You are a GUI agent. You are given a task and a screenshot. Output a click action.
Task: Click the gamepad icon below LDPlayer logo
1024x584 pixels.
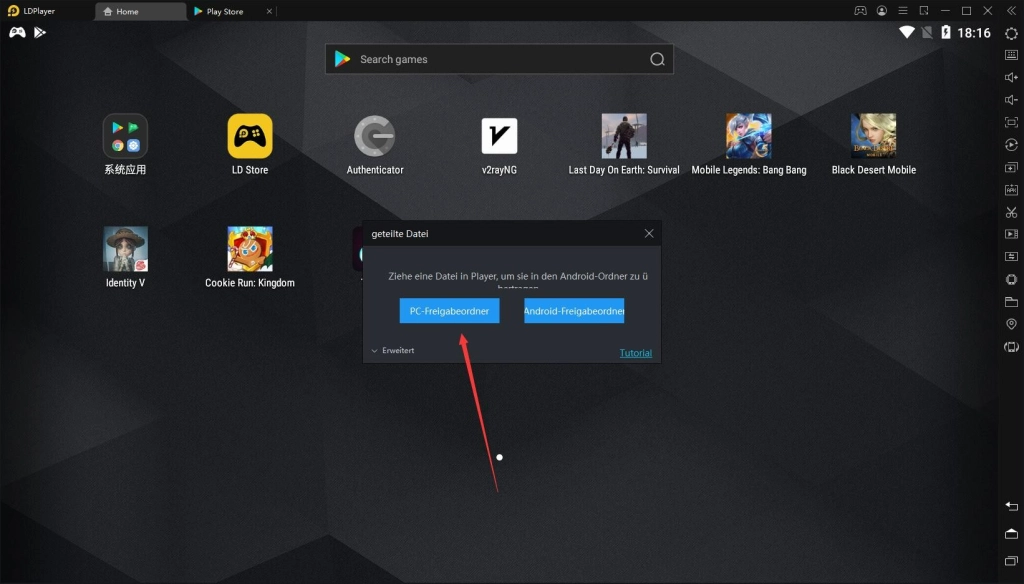click(x=17, y=32)
